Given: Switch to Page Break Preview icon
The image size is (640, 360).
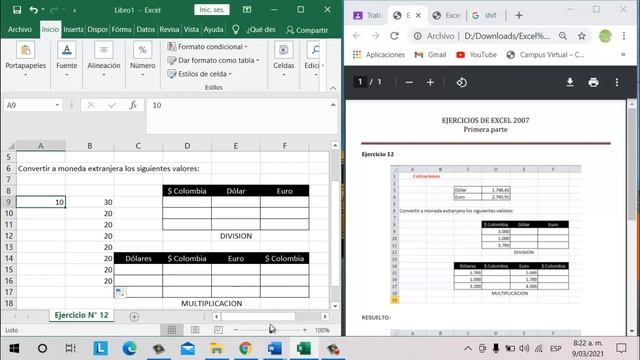Looking at the screenshot, I should [218, 330].
